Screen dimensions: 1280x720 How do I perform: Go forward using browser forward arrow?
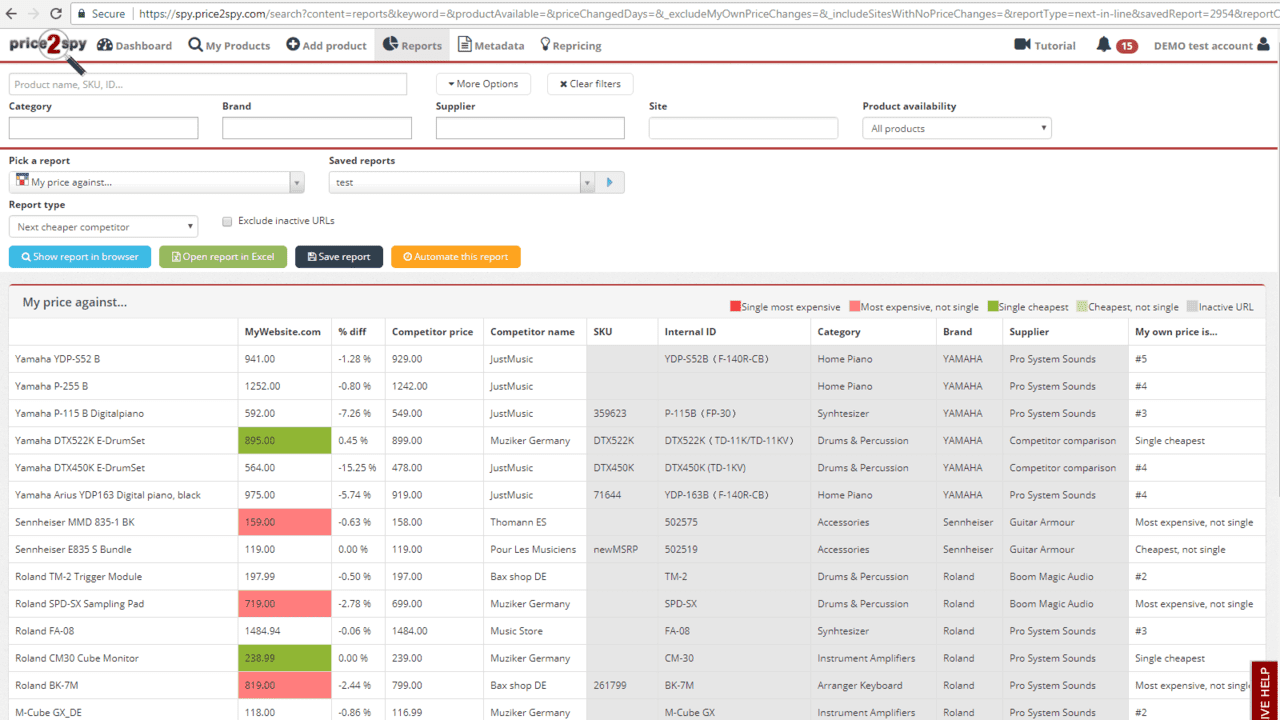33,14
